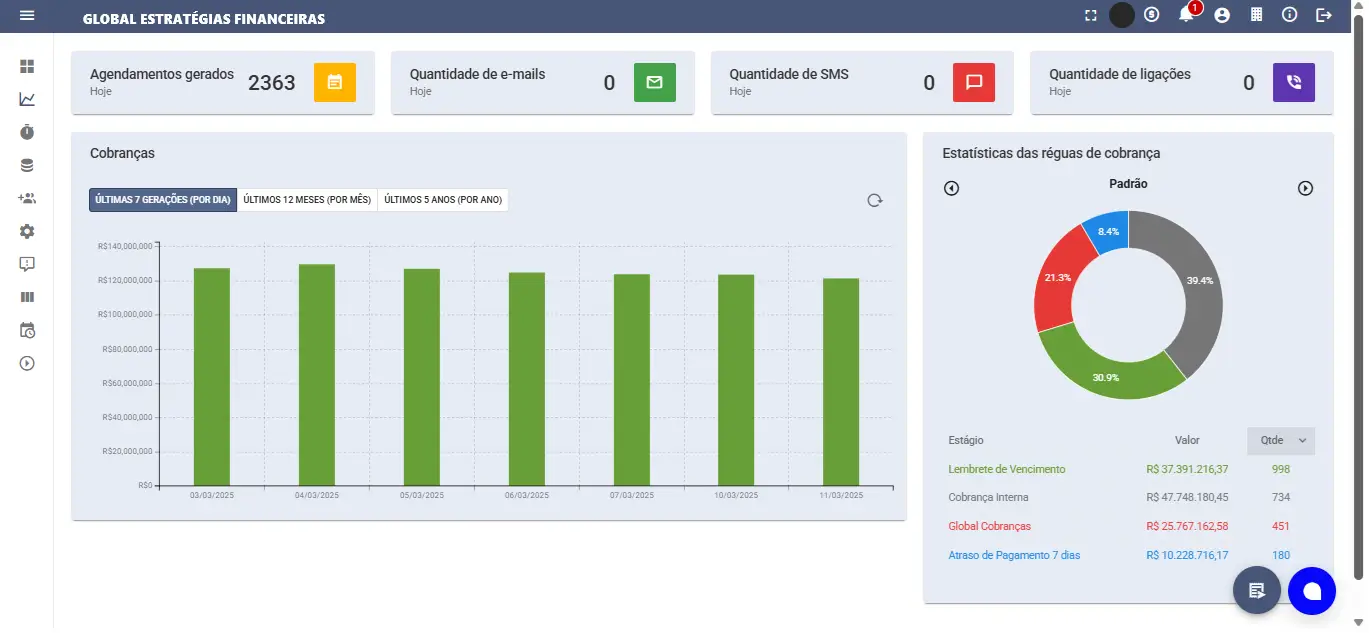
Task: Open the blue chat bubble button
Action: (x=1311, y=590)
